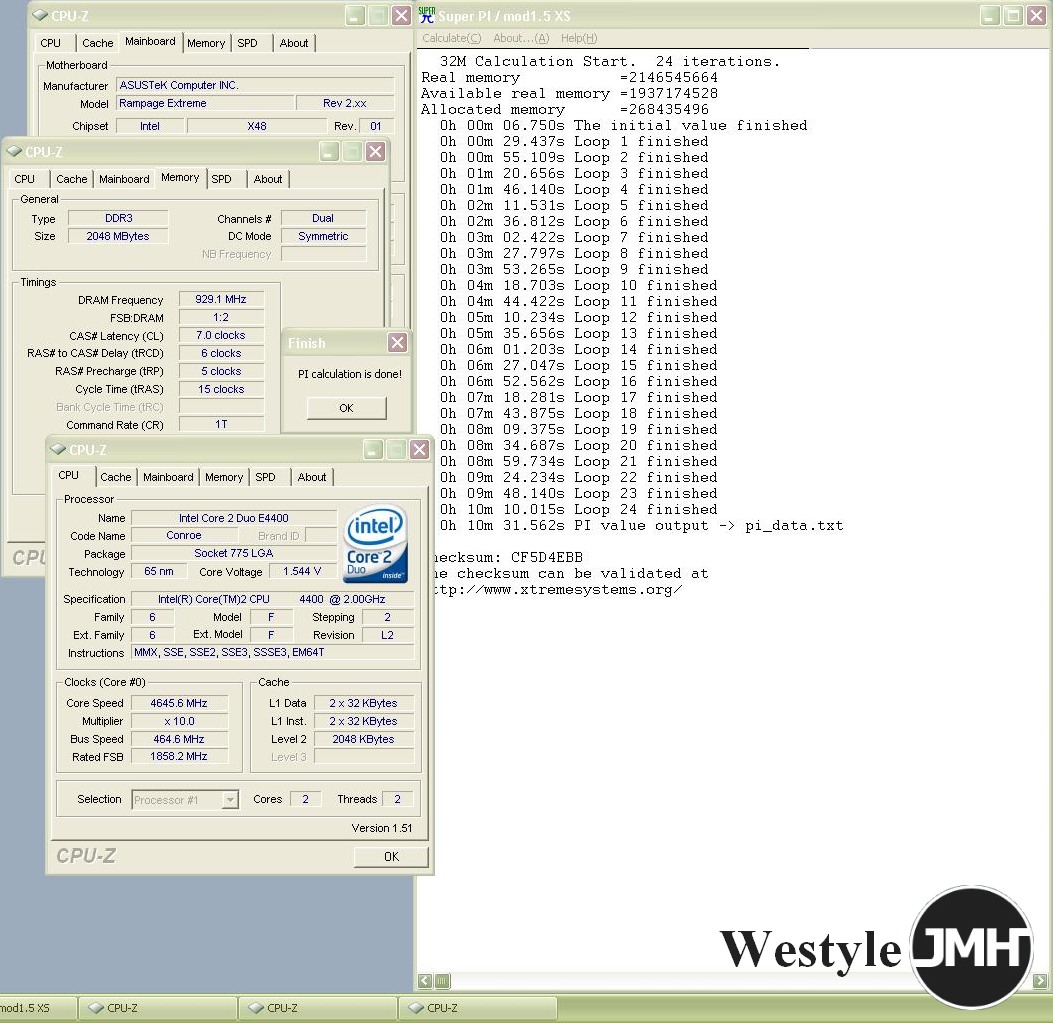
Task: Click the Name field Intel Core 2 Duo E4400
Action: (234, 518)
